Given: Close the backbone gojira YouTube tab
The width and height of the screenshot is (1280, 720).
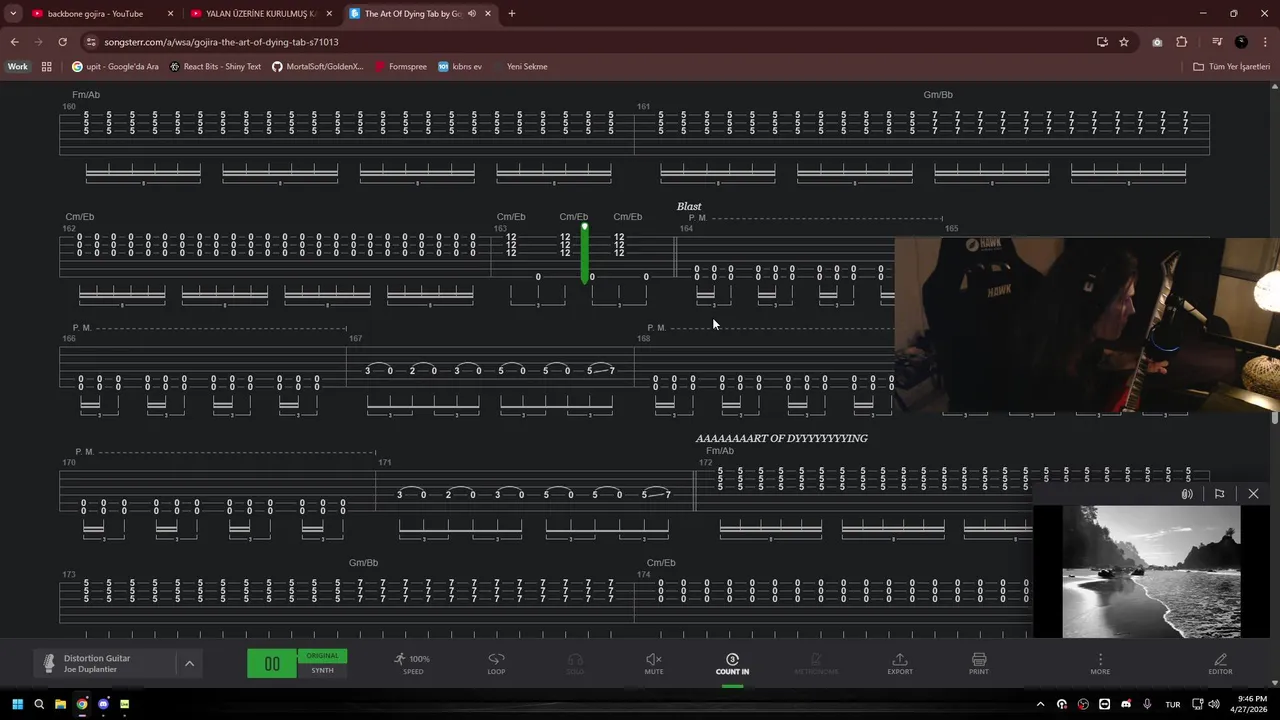Looking at the screenshot, I should [x=170, y=14].
